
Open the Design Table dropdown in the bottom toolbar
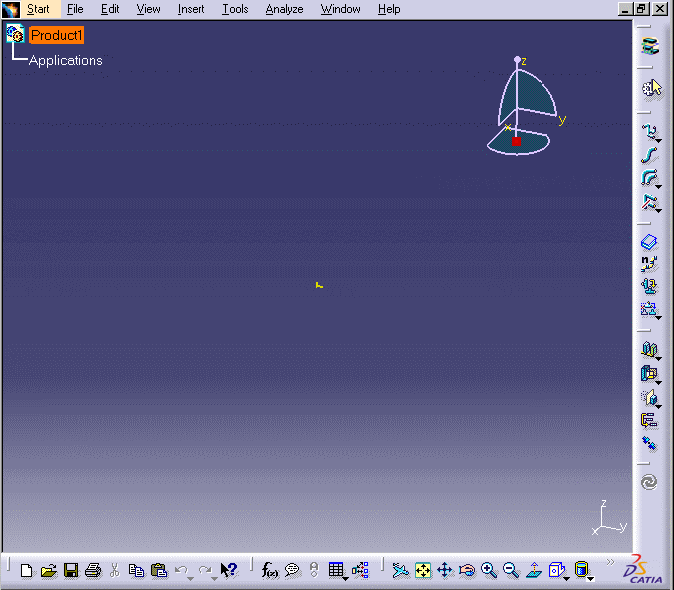point(346,578)
